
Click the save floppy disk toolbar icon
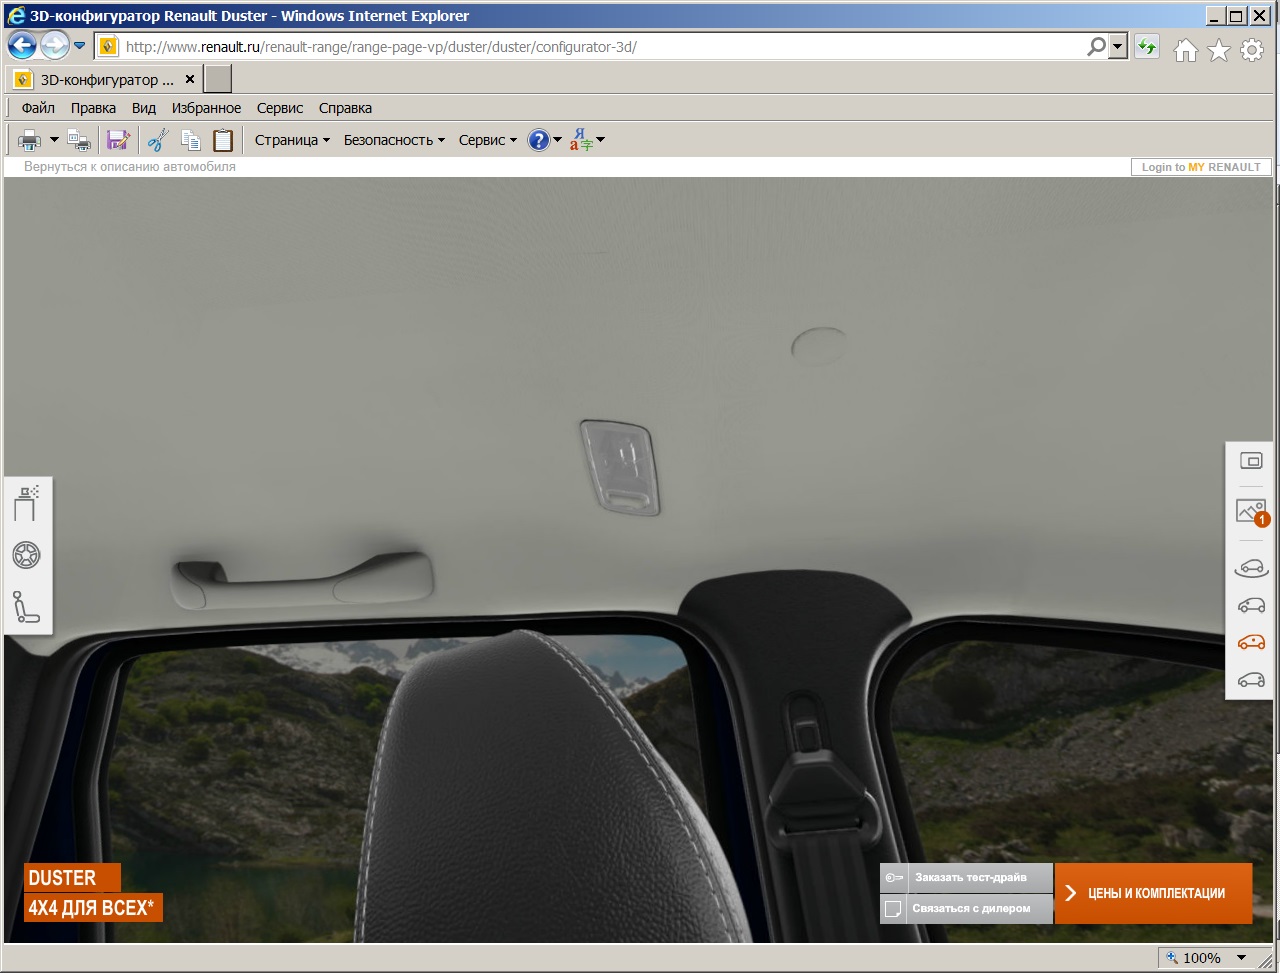click(x=118, y=140)
